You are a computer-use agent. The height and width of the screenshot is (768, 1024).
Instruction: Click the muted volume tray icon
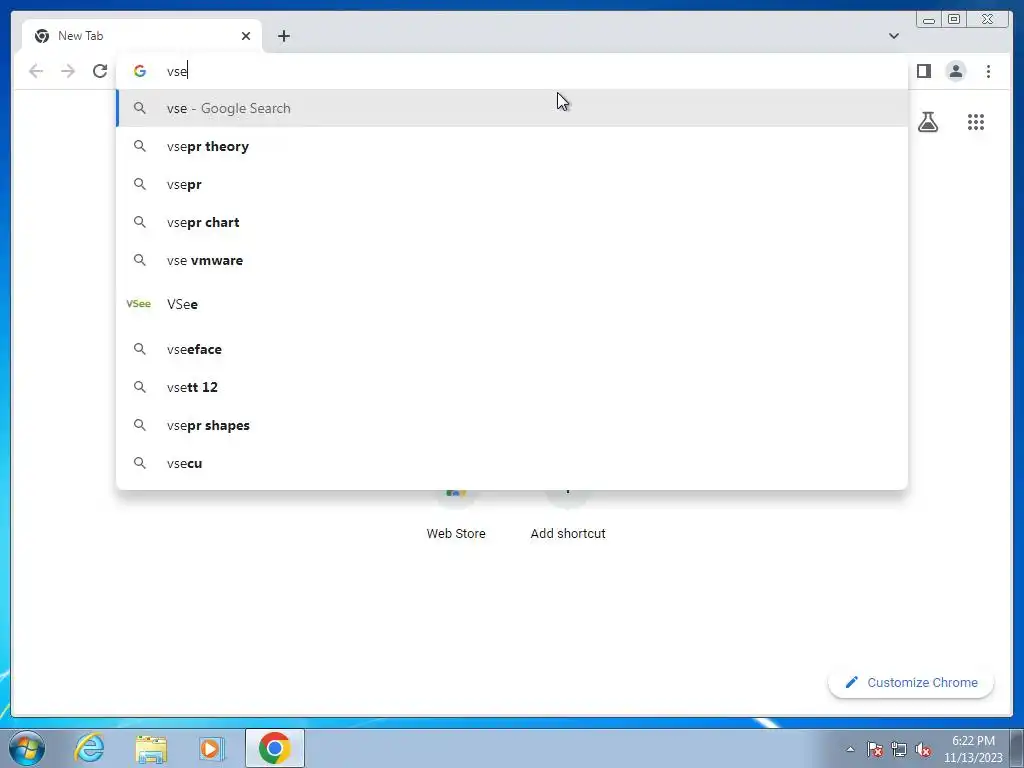[x=923, y=749]
